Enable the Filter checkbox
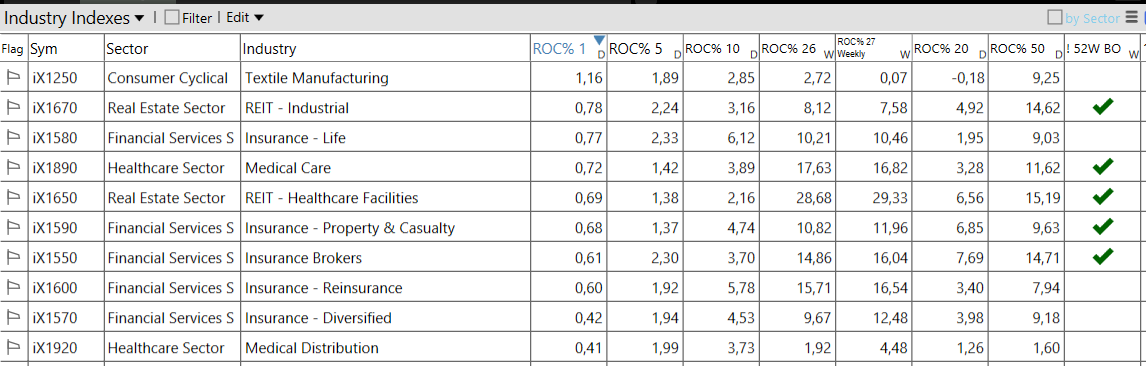Viewport: 1146px width, 366px height. 172,18
